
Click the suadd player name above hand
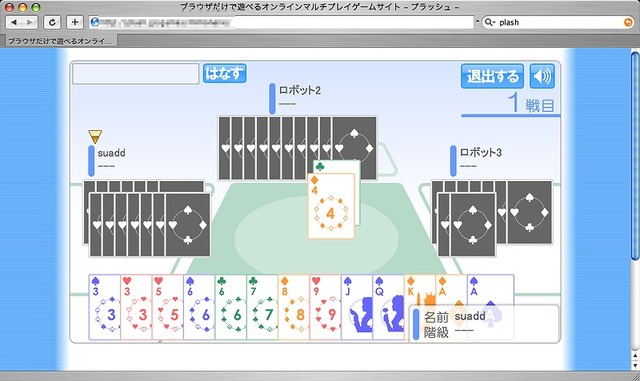pos(111,153)
